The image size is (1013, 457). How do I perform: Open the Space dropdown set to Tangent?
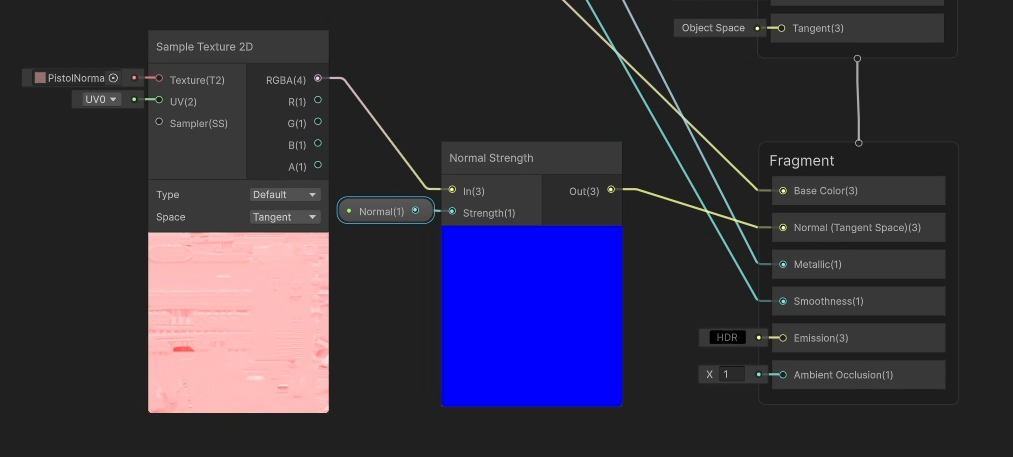(285, 217)
